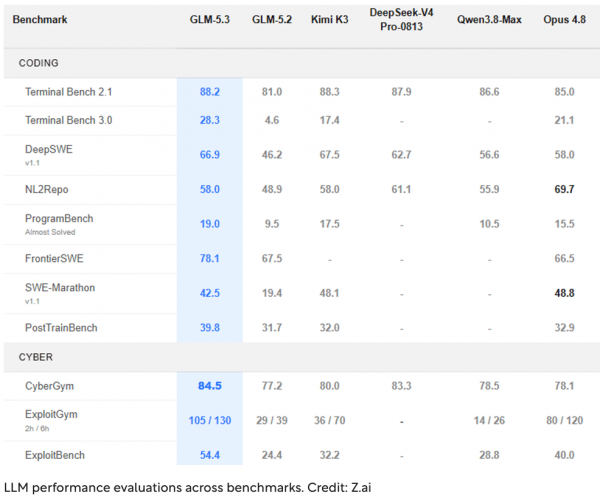Viewport: 600px width, 504px height.
Task: Select the 61.1 DeepSeek score
Action: point(401,189)
